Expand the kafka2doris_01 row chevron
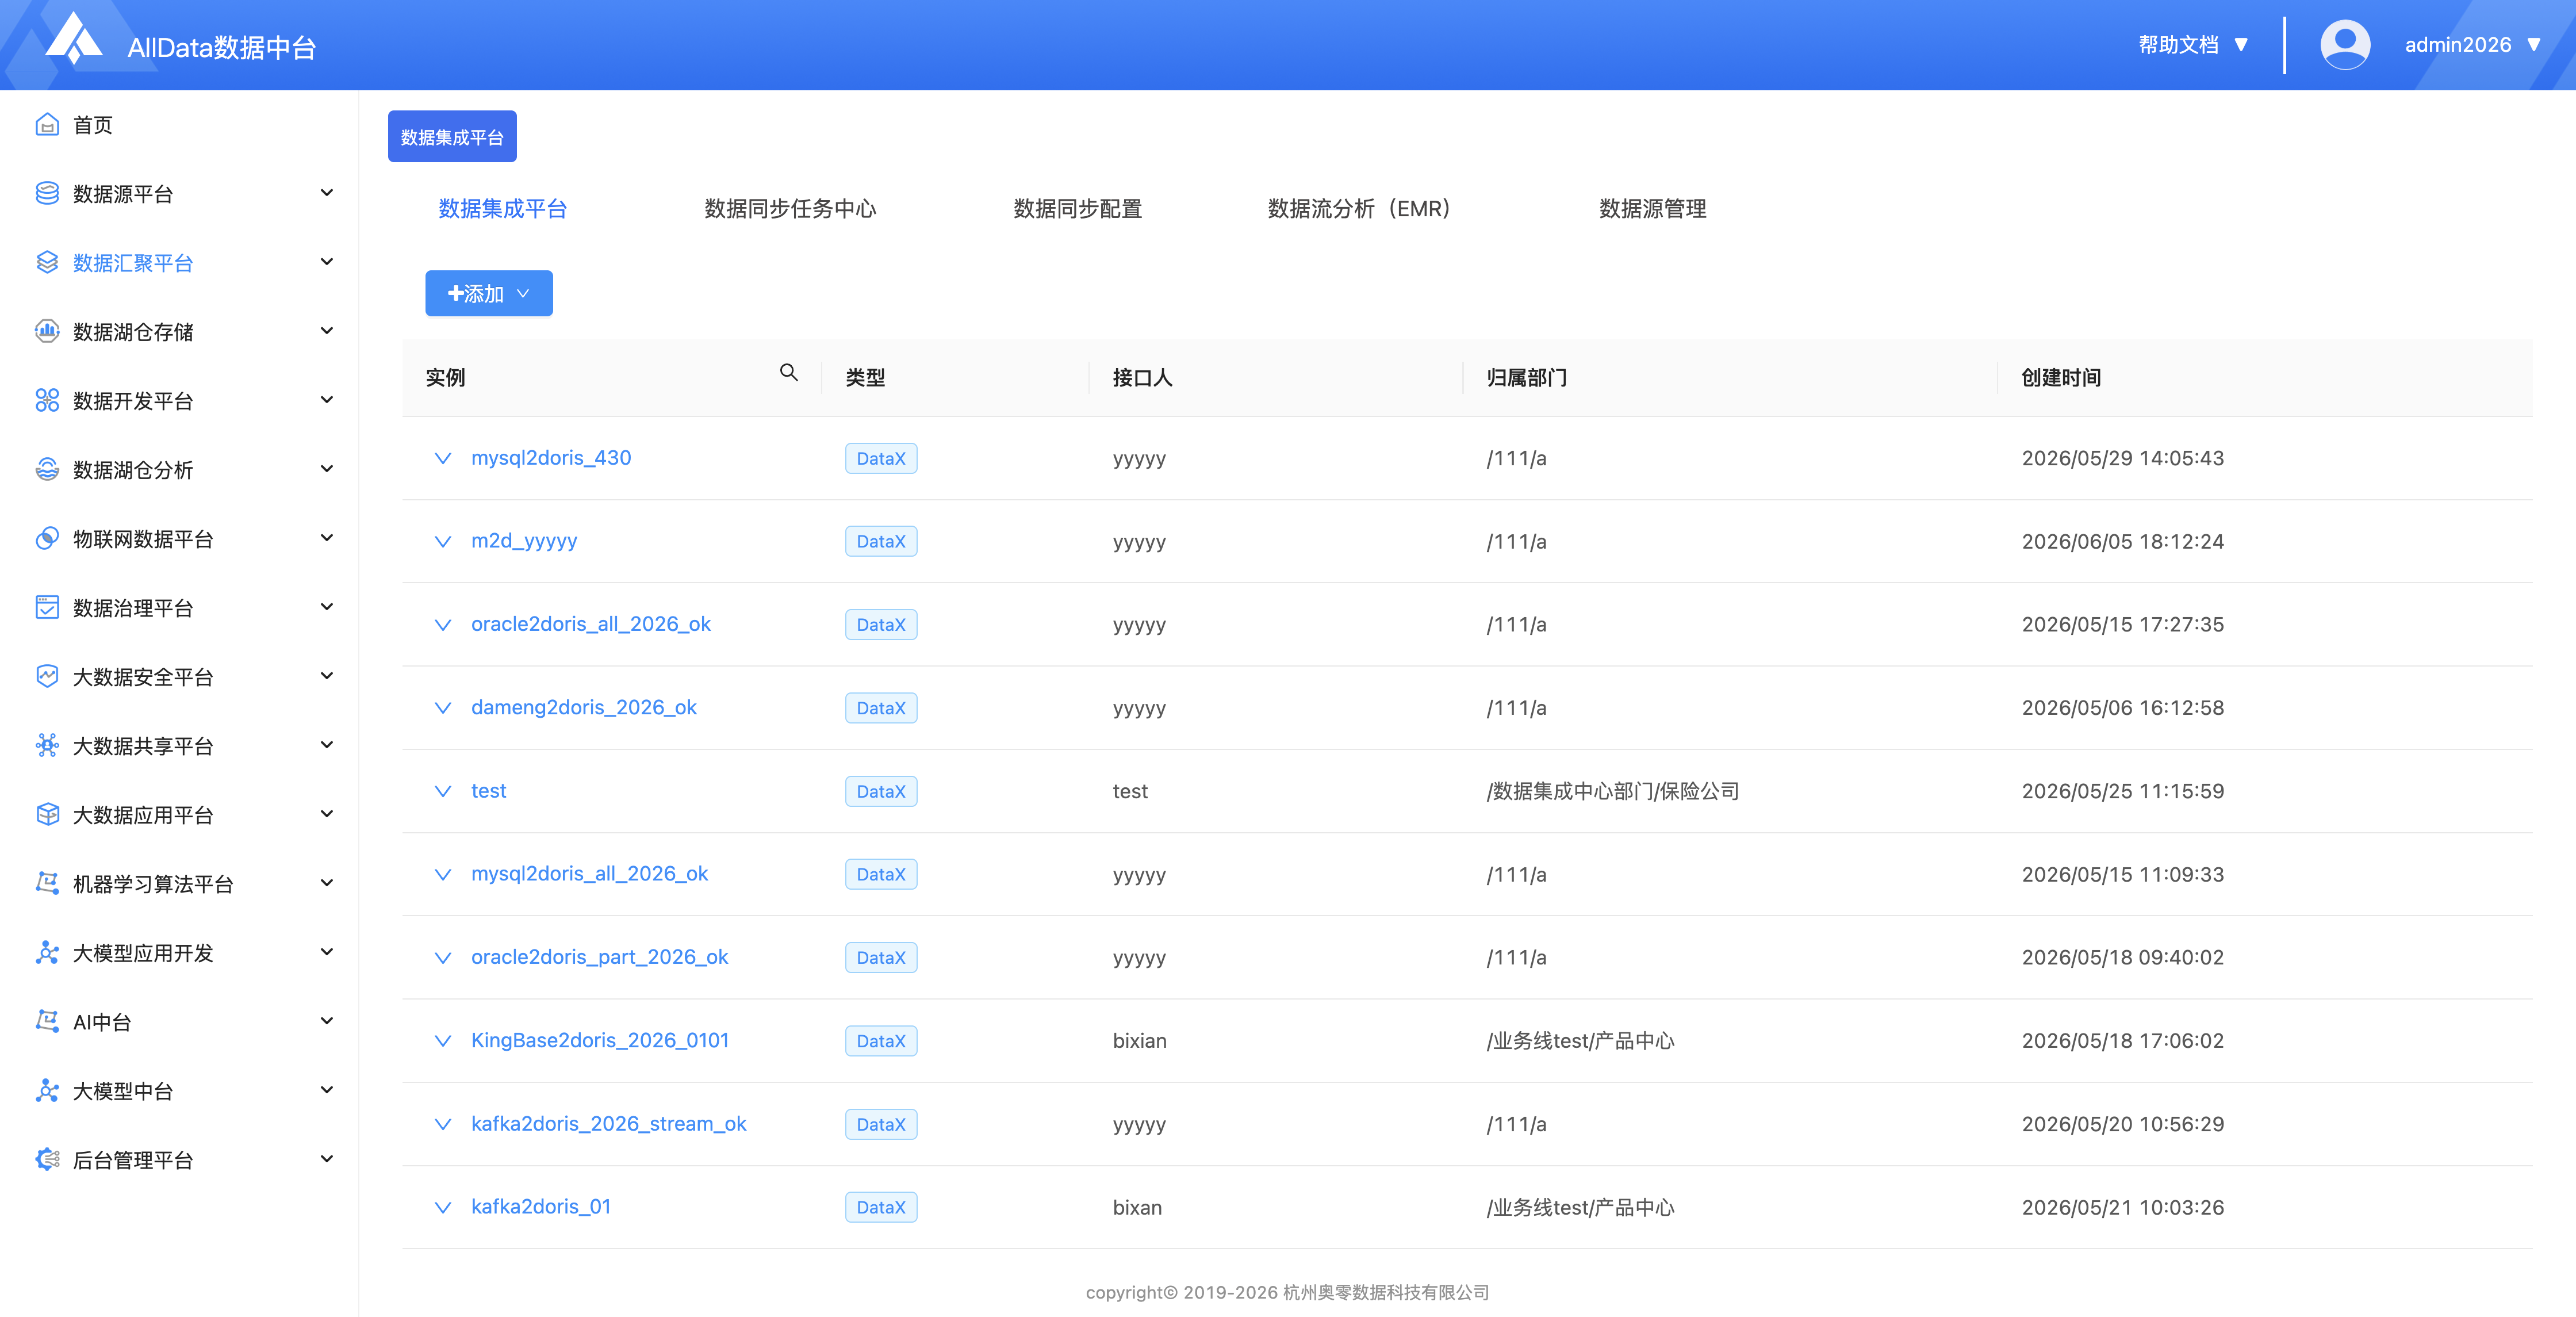The height and width of the screenshot is (1317, 2576). click(443, 1207)
